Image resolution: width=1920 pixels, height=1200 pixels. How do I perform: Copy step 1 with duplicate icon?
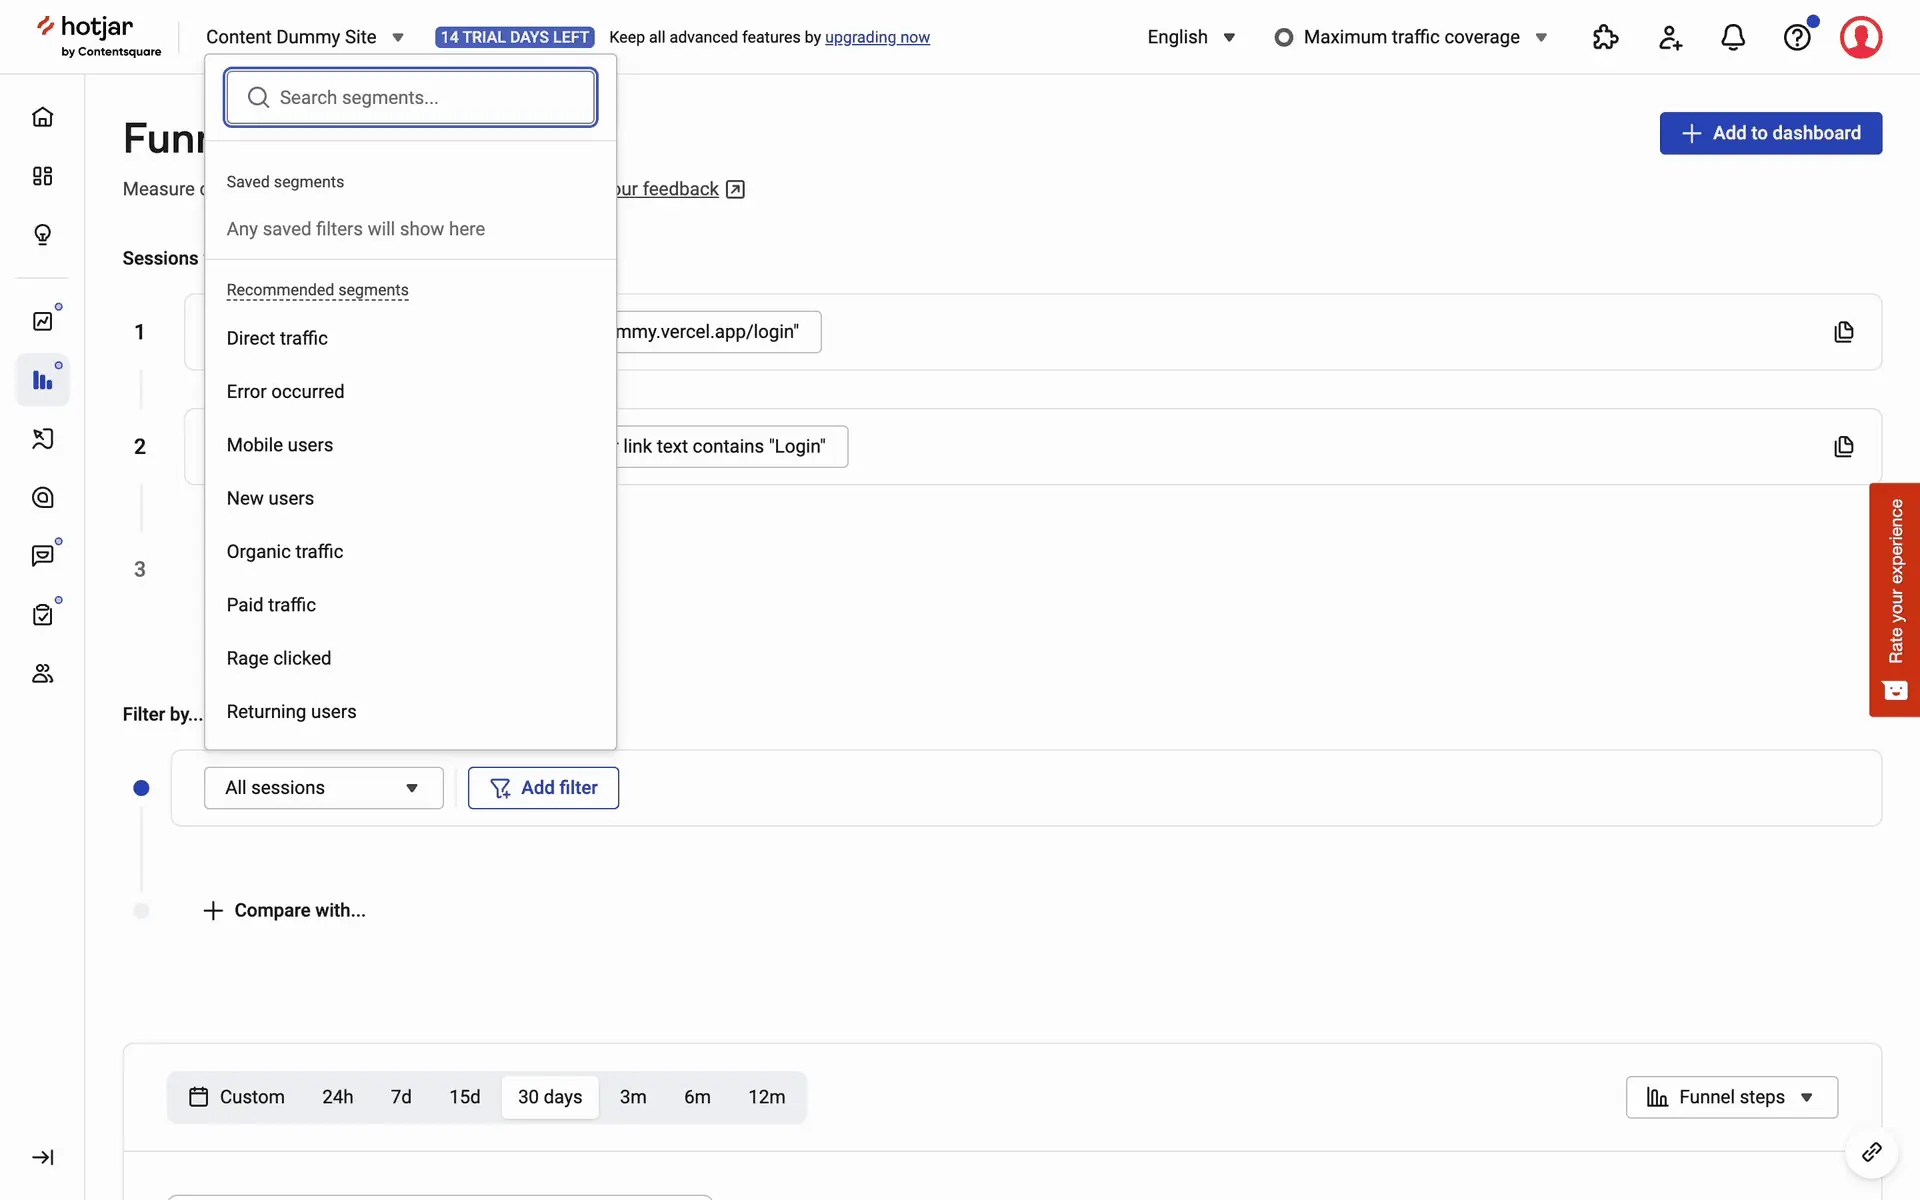(1844, 332)
